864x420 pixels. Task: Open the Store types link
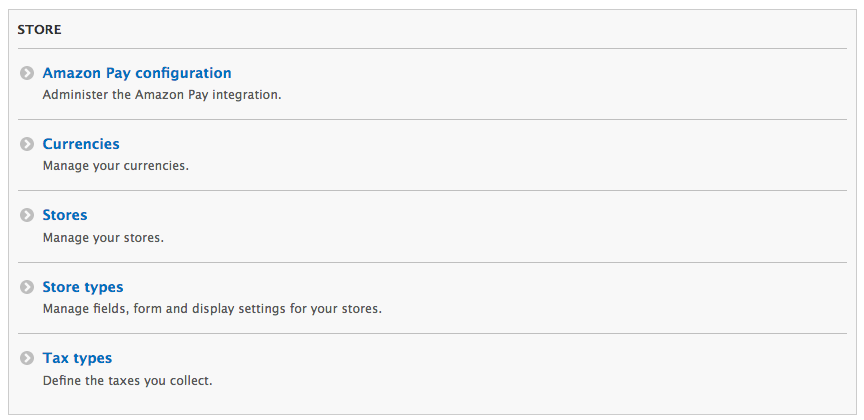[x=83, y=287]
